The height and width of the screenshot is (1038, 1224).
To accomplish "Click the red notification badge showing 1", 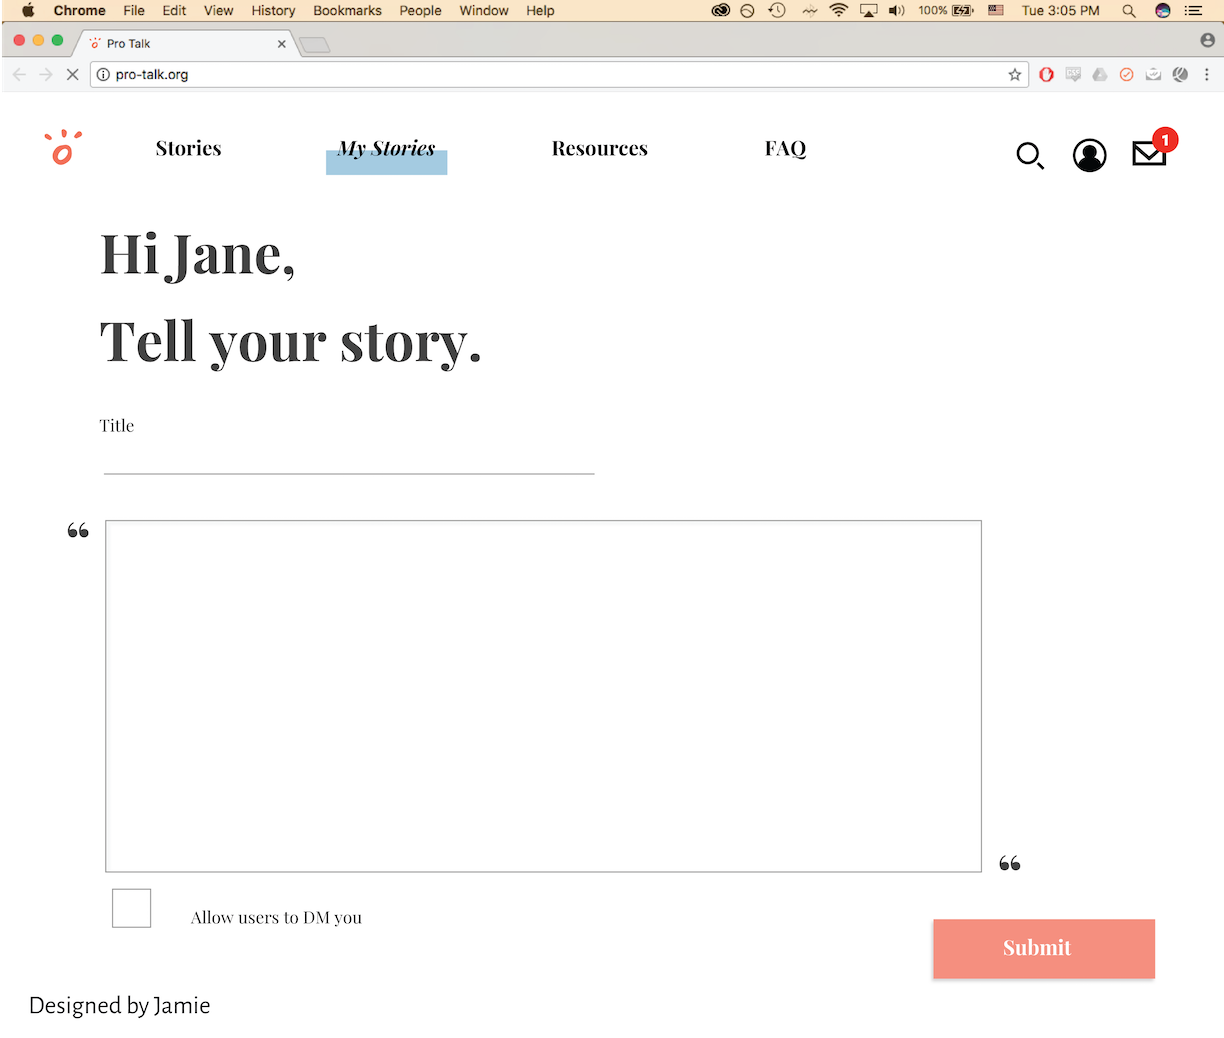I will pos(1165,140).
